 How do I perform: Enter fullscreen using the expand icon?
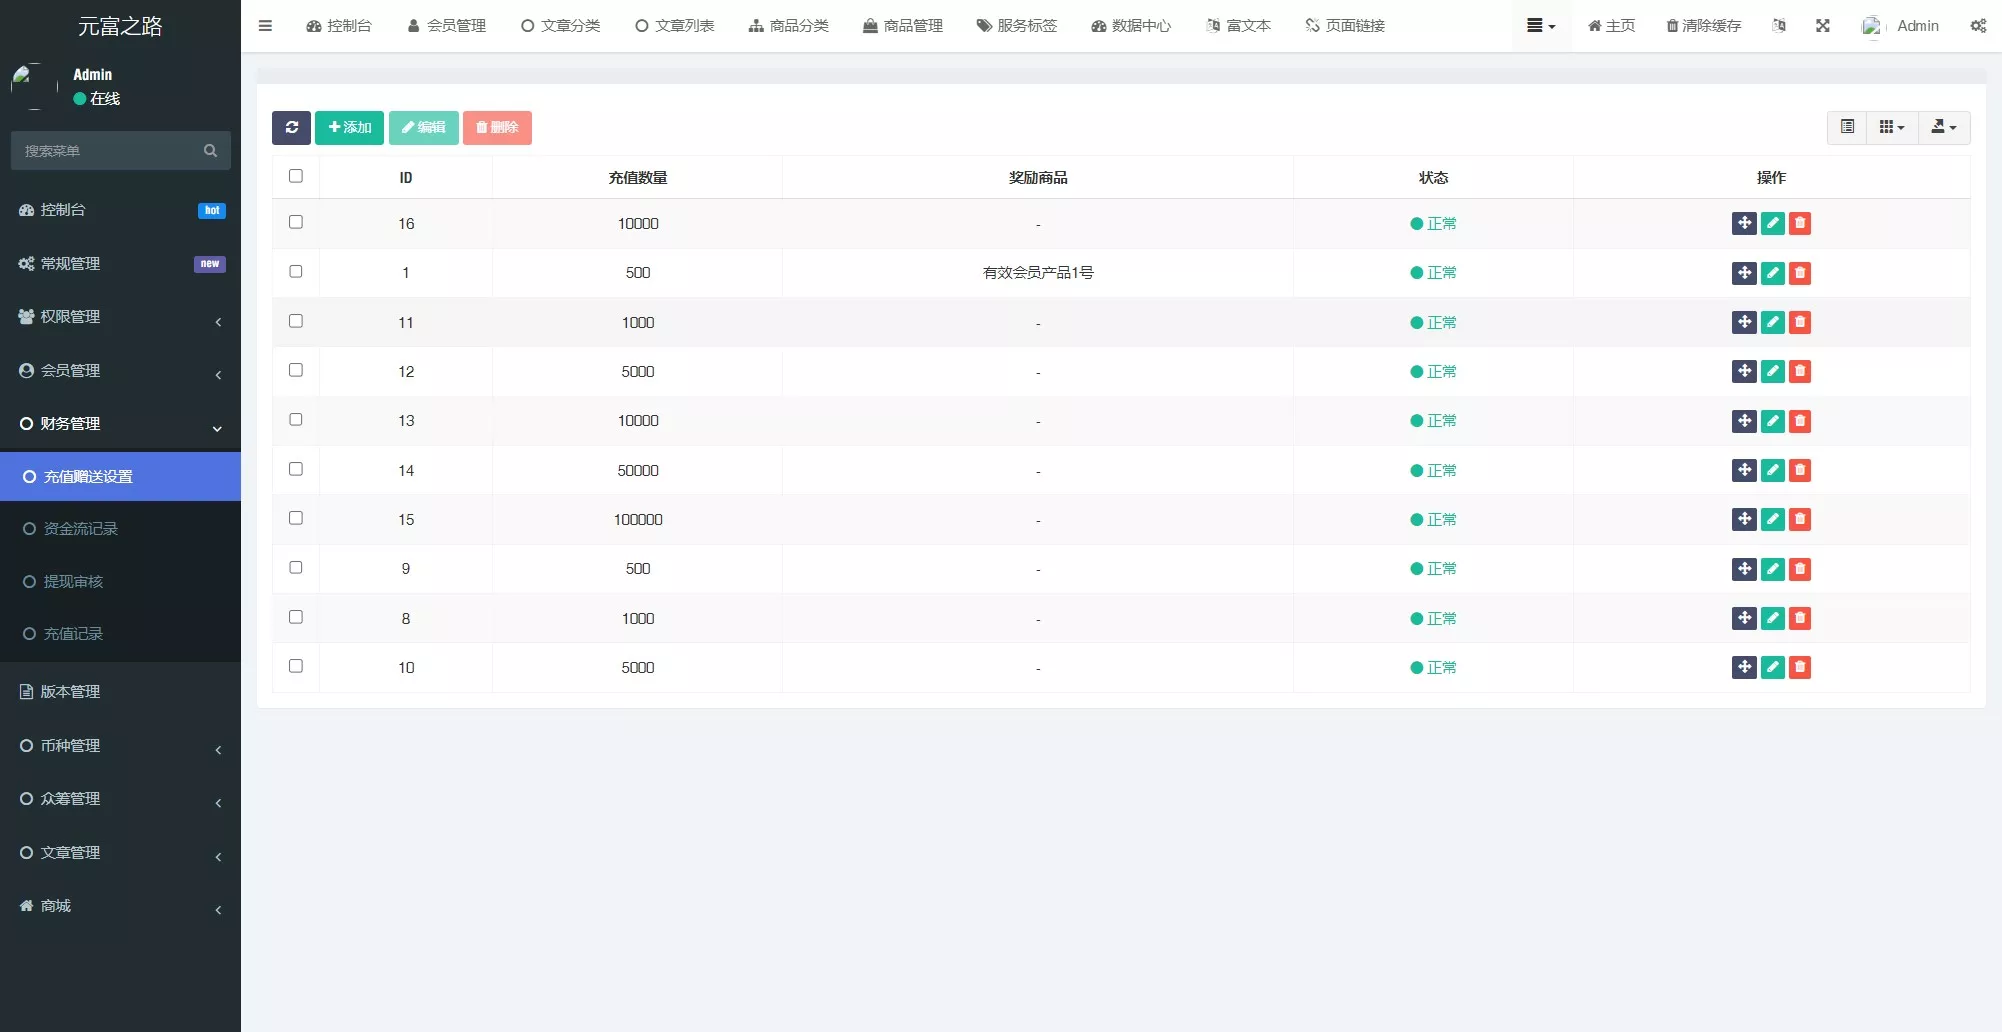(1823, 26)
